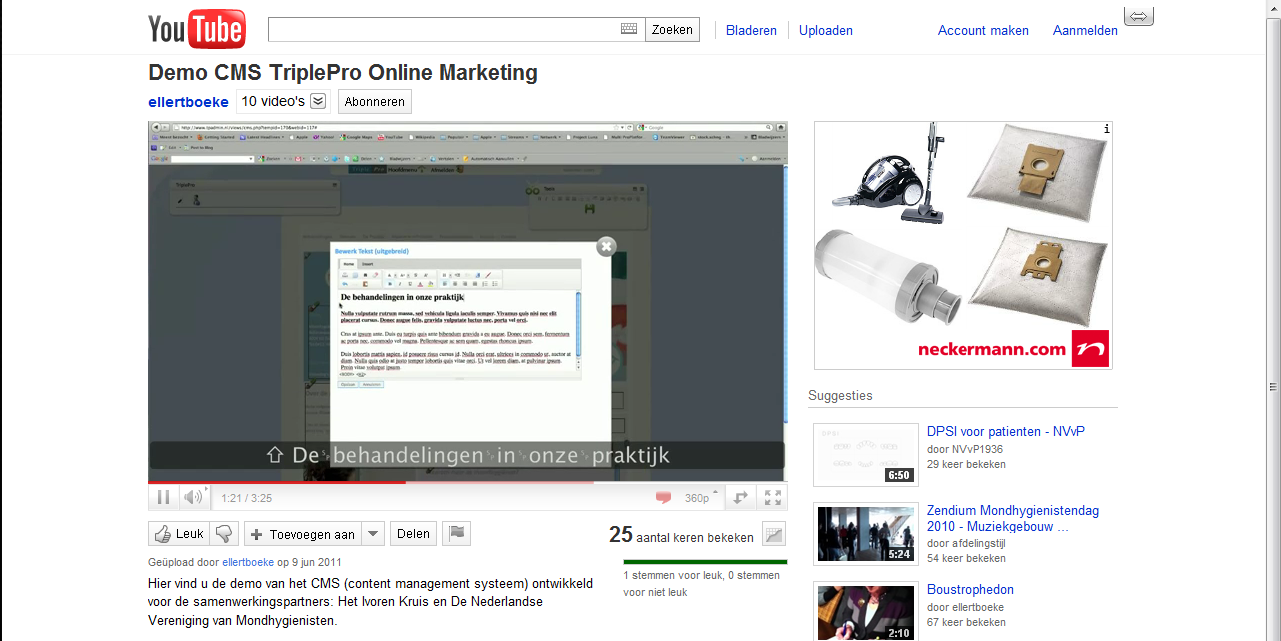The image size is (1281, 641).
Task: Click the thumbs-down dislike icon
Action: 224,534
